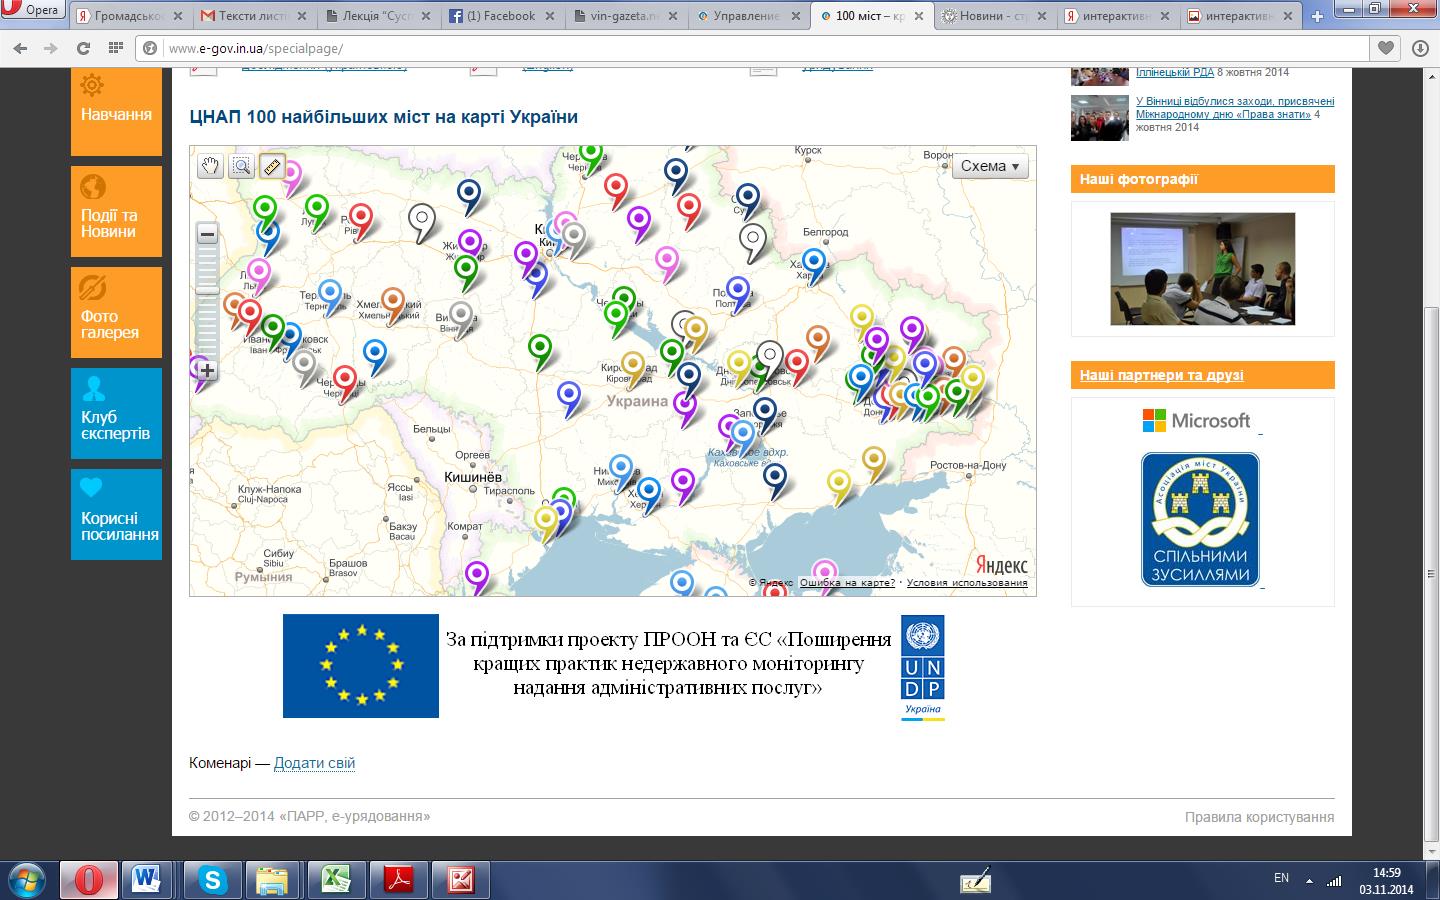Click the Додати свій comment link
Screen dimensions: 1440x900
point(314,763)
